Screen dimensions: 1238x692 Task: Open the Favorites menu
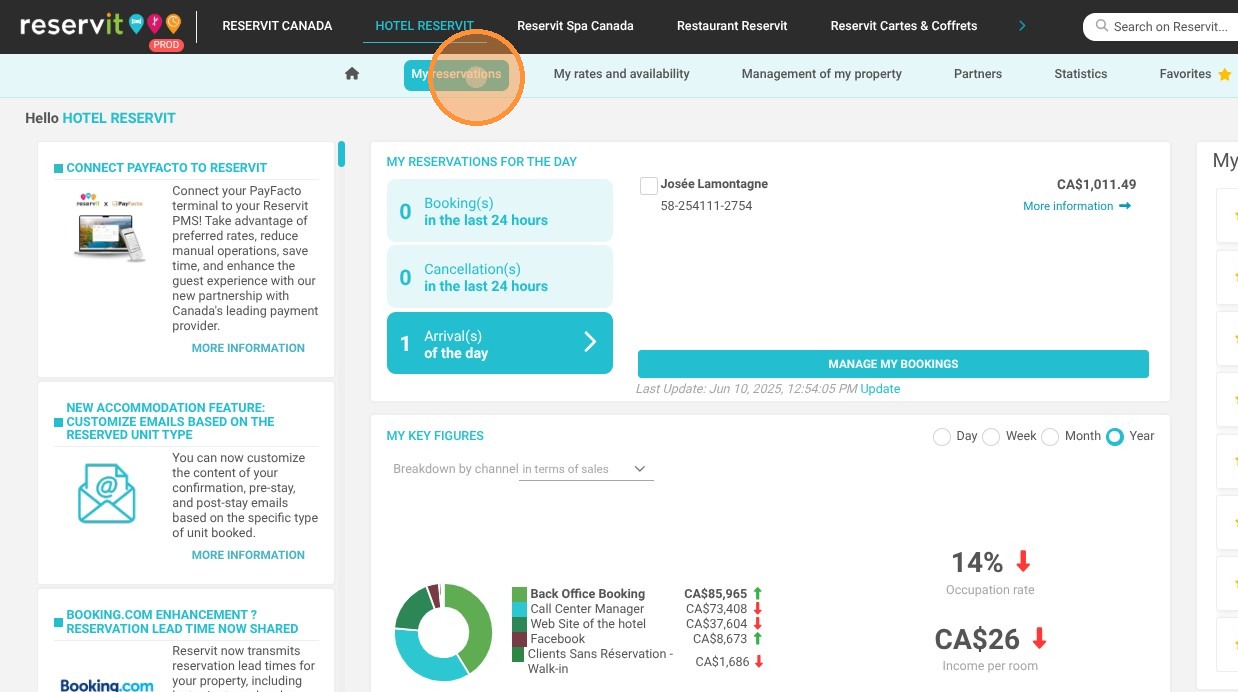click(1185, 74)
